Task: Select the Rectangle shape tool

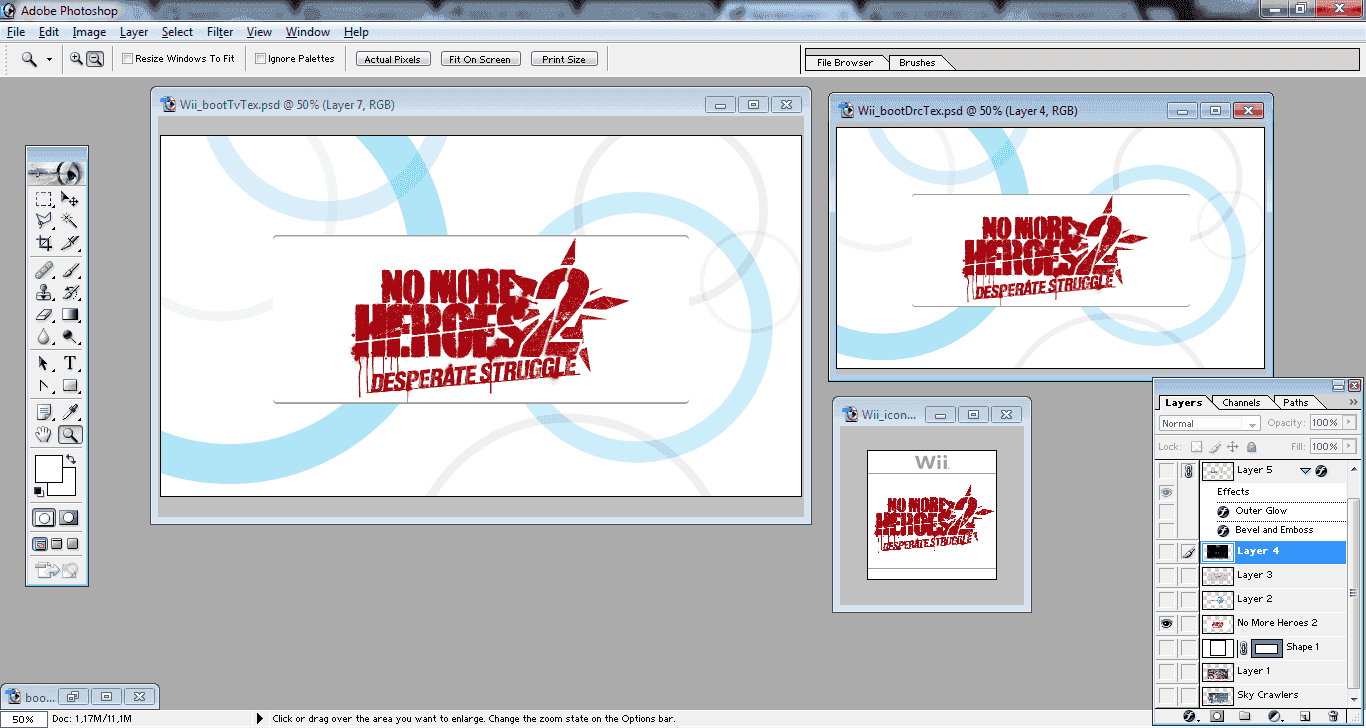Action: point(70,385)
